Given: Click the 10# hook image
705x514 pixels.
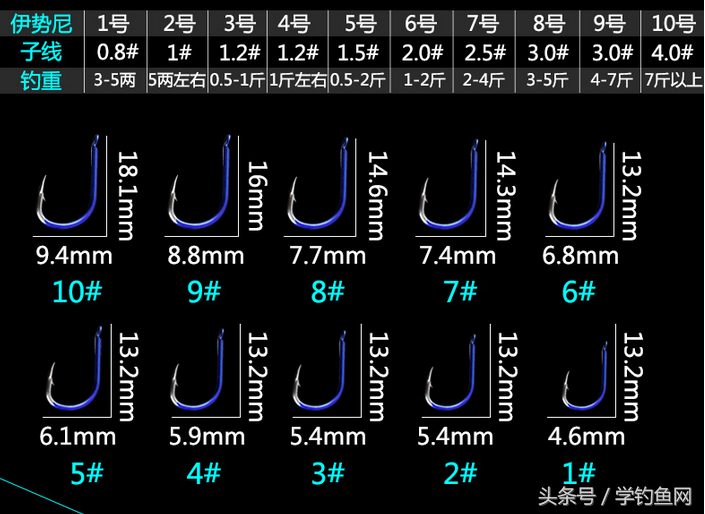Looking at the screenshot, I should (x=68, y=181).
